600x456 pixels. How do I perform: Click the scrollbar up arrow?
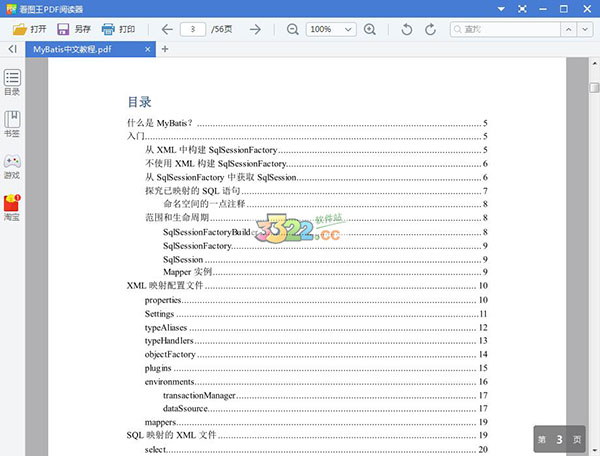tap(594, 63)
